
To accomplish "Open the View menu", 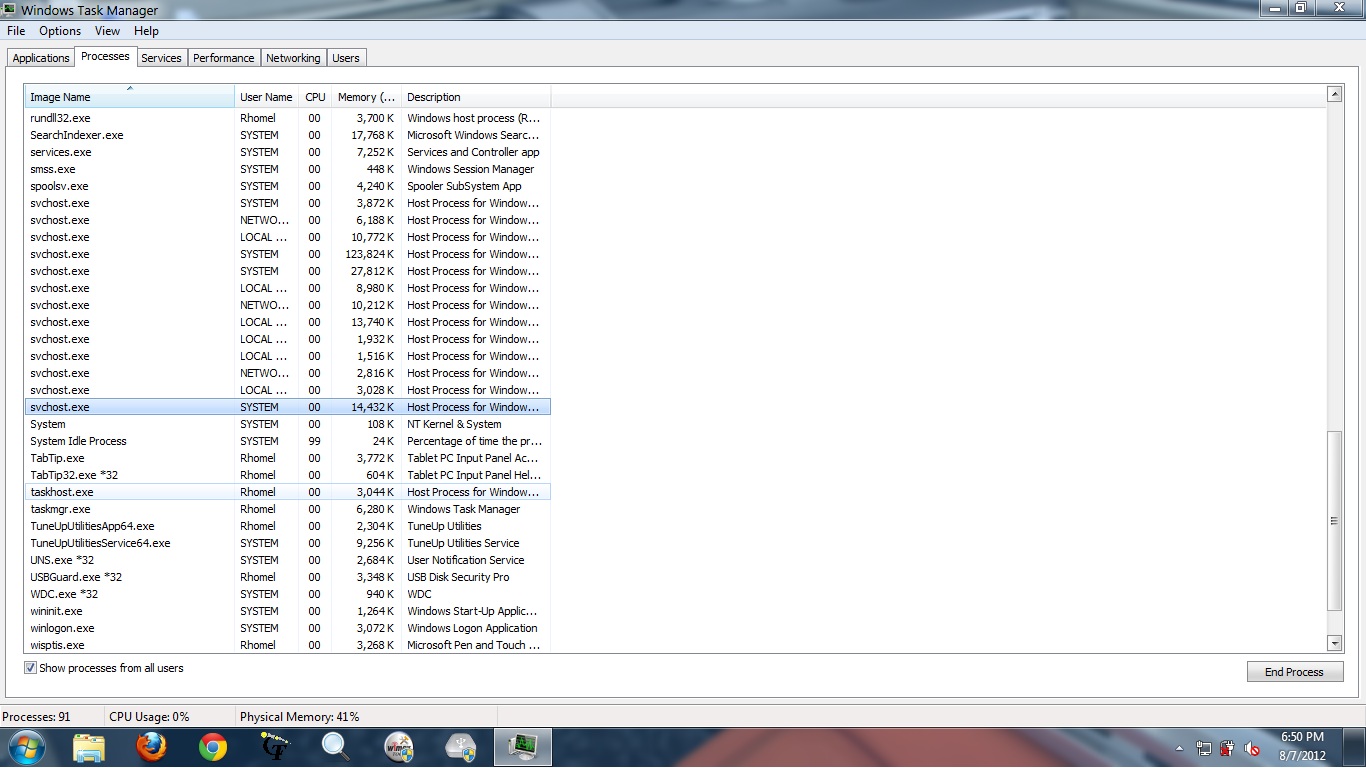I will pyautogui.click(x=107, y=31).
